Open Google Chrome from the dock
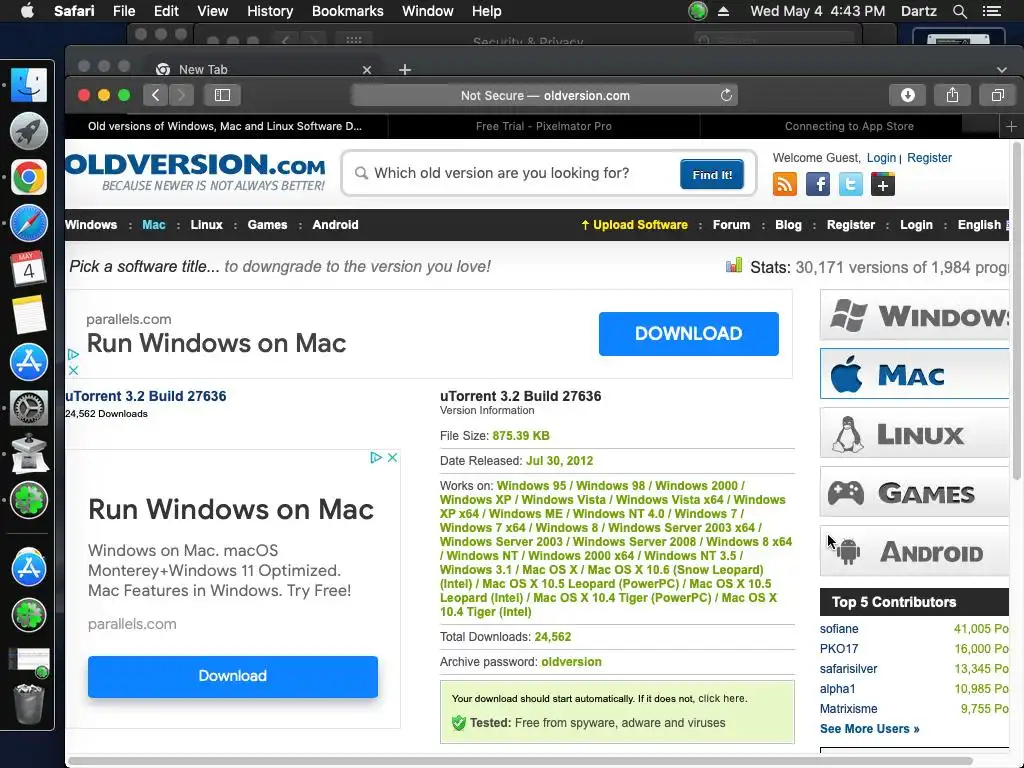 click(29, 177)
